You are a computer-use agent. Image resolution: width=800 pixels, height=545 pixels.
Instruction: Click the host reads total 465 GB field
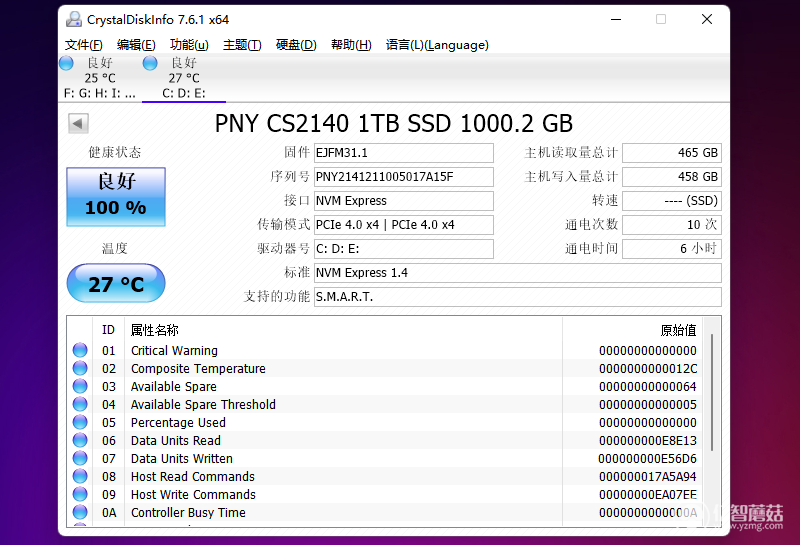point(672,153)
